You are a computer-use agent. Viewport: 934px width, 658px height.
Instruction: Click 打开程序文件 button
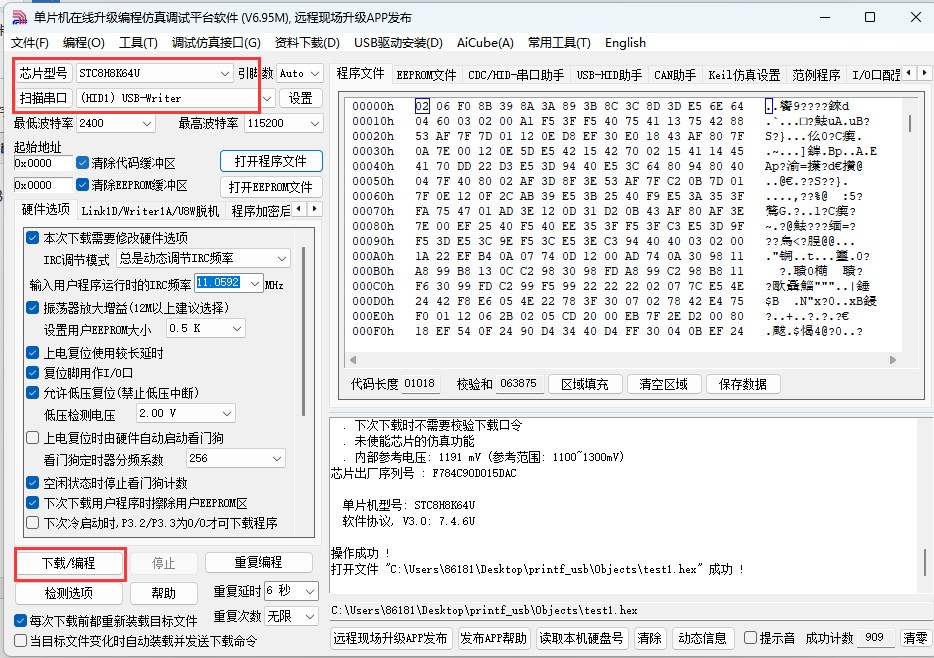[271, 161]
